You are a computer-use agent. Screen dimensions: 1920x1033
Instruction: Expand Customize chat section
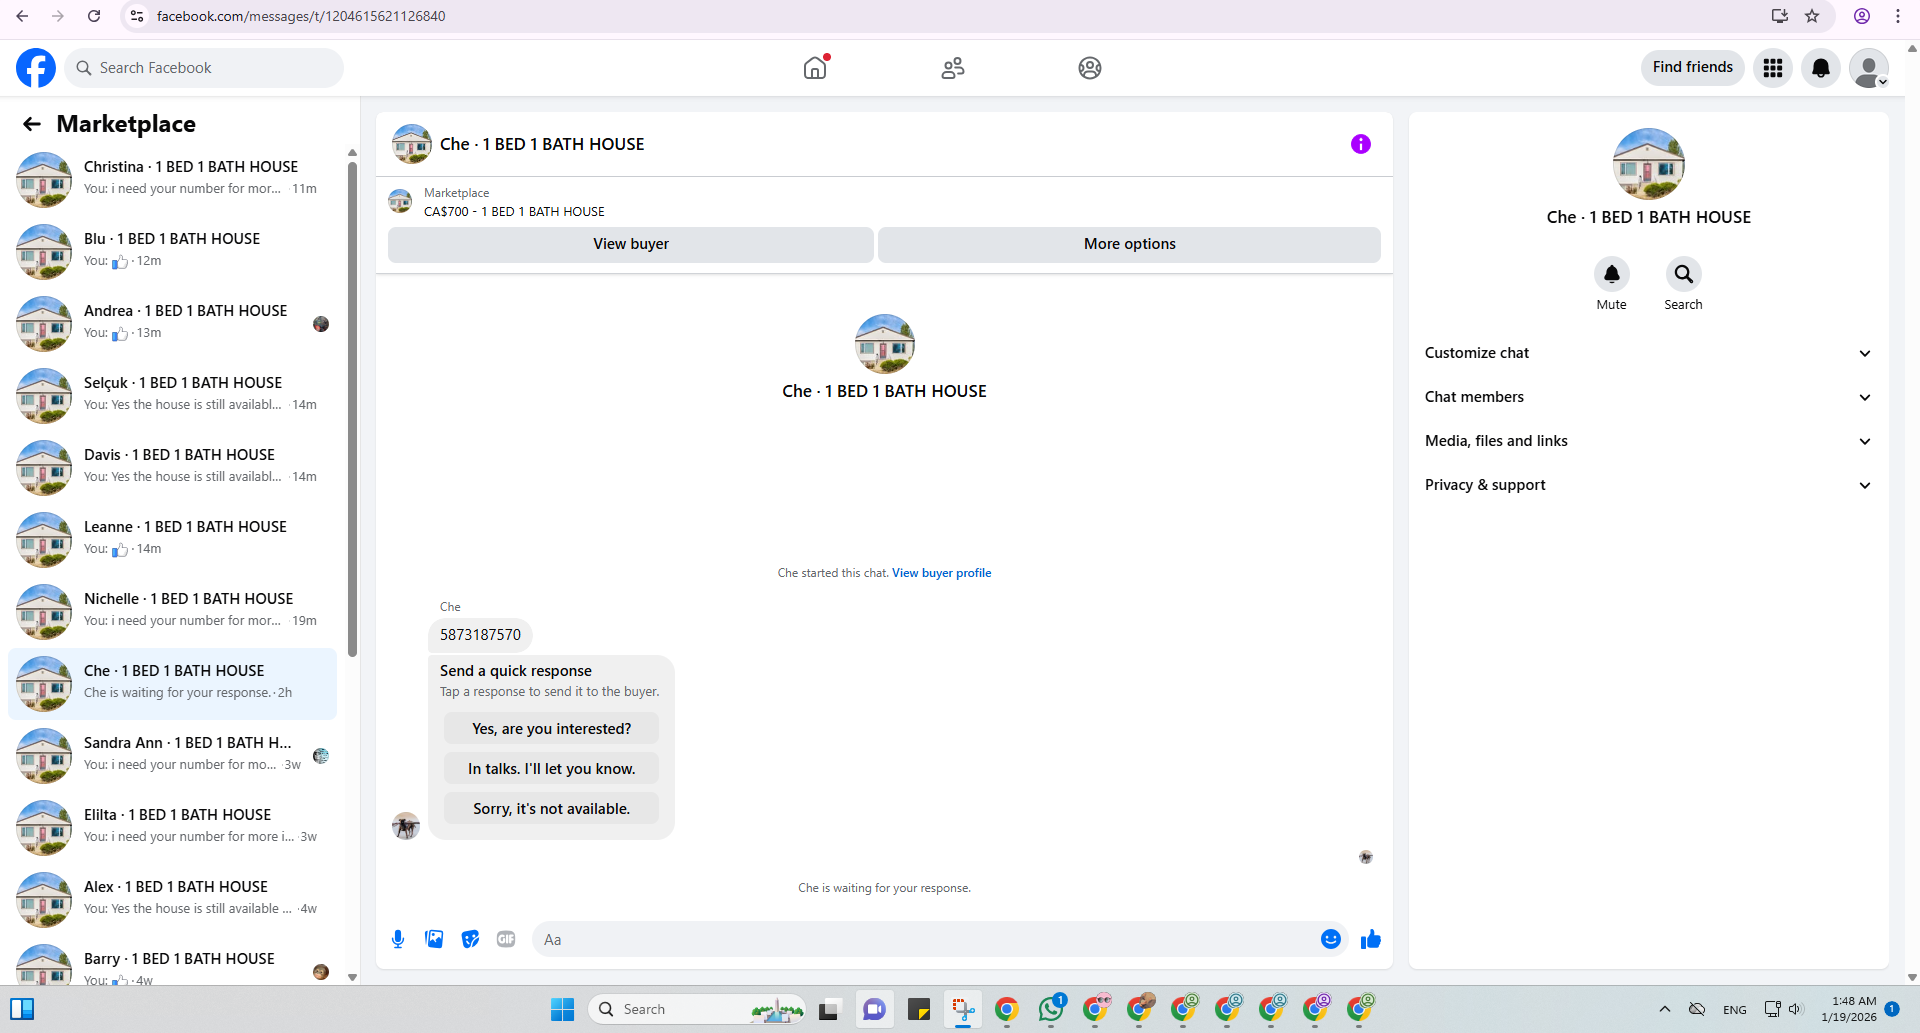click(1648, 353)
